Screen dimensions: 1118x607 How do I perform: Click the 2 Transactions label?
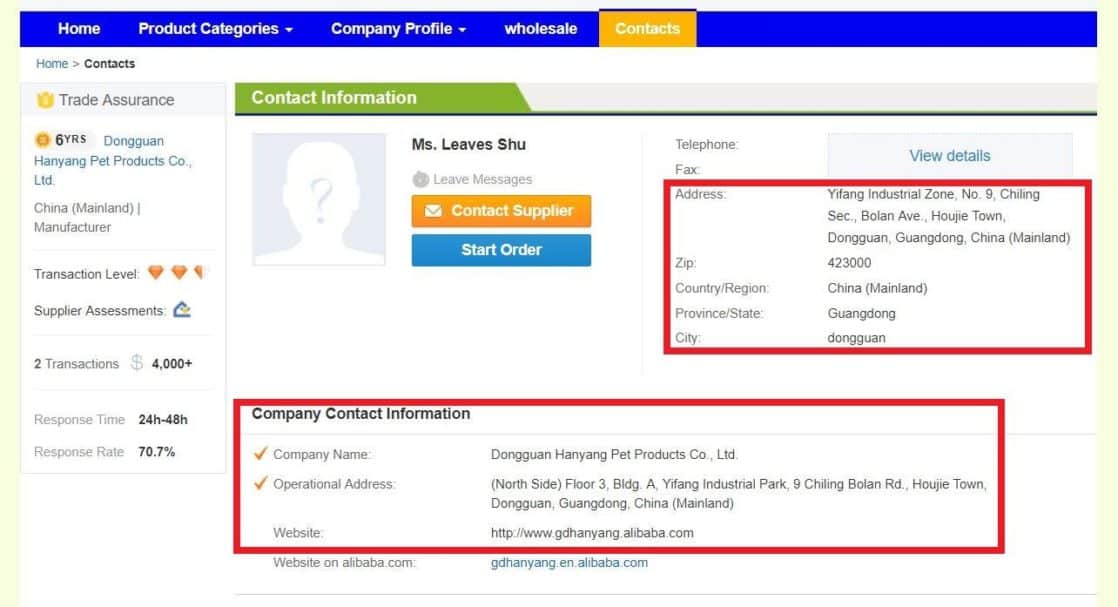(76, 364)
